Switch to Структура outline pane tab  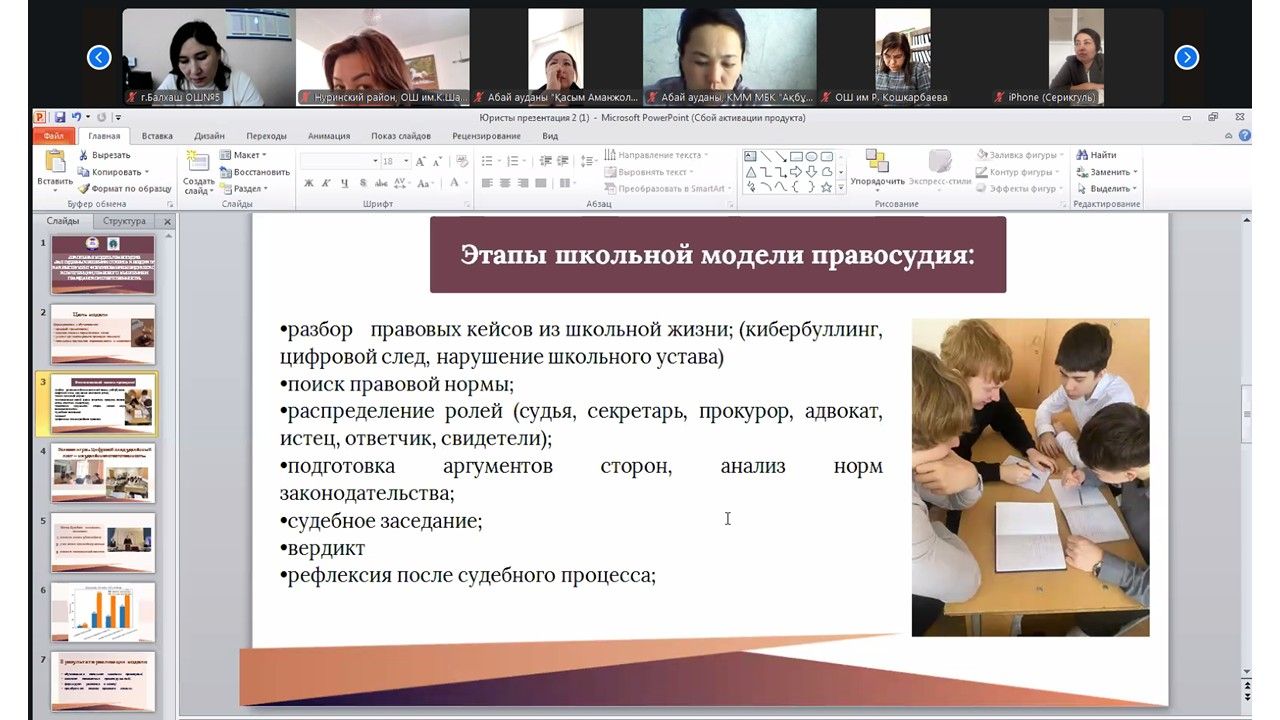coord(123,221)
